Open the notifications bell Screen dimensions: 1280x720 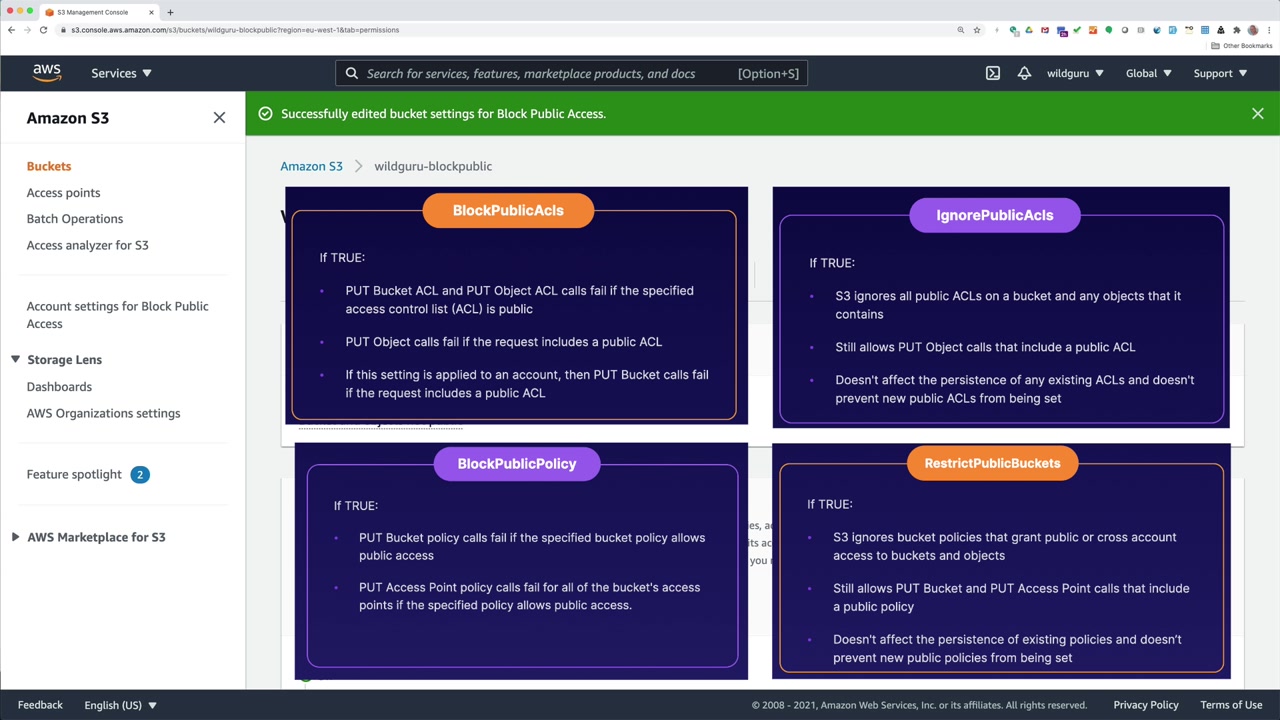(1024, 73)
